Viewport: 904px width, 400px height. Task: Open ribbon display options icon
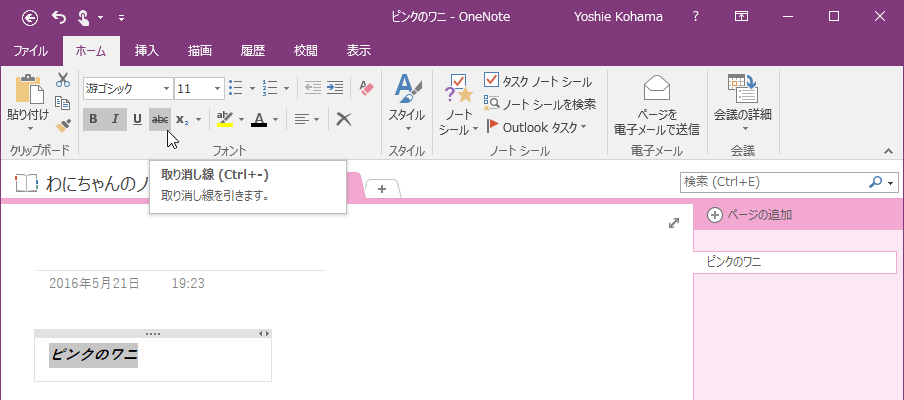(741, 17)
